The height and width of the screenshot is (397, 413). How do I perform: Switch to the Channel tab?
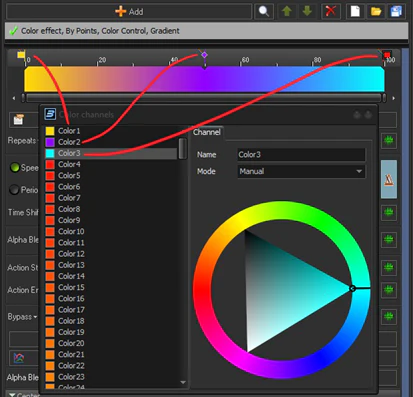207,132
